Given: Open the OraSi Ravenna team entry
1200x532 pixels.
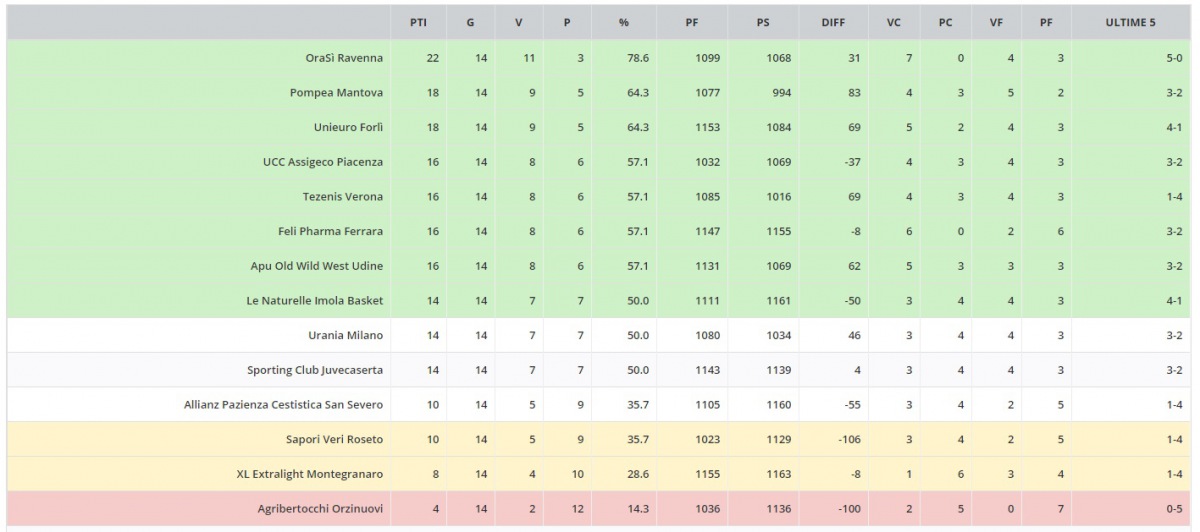Looking at the screenshot, I should coord(344,58).
